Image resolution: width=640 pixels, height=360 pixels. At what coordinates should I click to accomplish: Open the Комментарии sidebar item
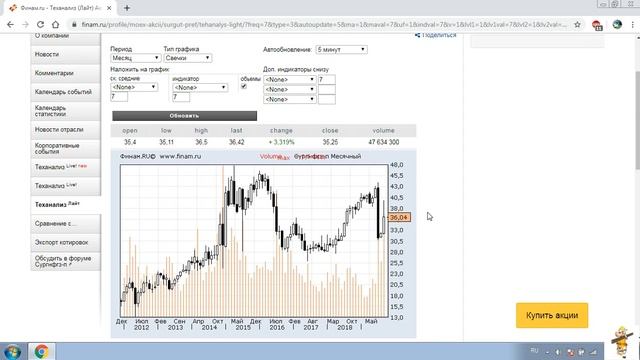click(x=65, y=73)
